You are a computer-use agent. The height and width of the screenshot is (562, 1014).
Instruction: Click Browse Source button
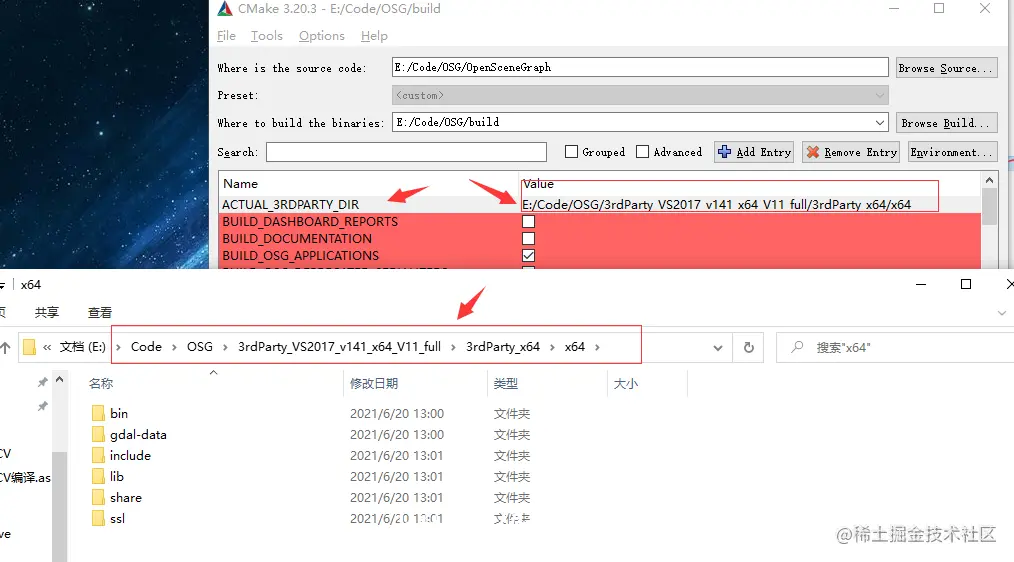(x=947, y=68)
